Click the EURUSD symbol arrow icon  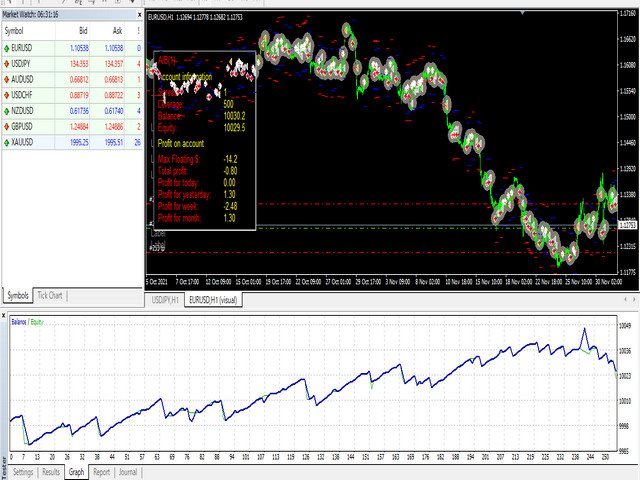coord(9,47)
